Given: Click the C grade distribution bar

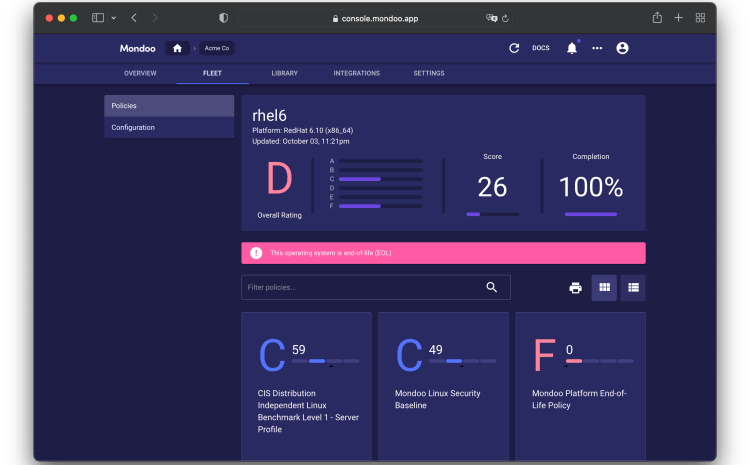Looking at the screenshot, I should tap(380, 179).
